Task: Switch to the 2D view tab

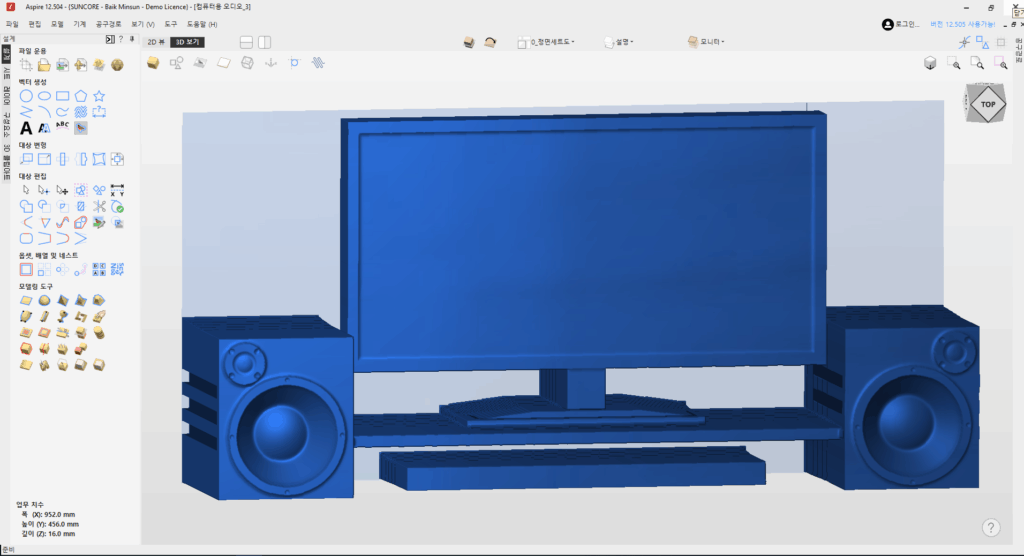Action: (x=155, y=42)
